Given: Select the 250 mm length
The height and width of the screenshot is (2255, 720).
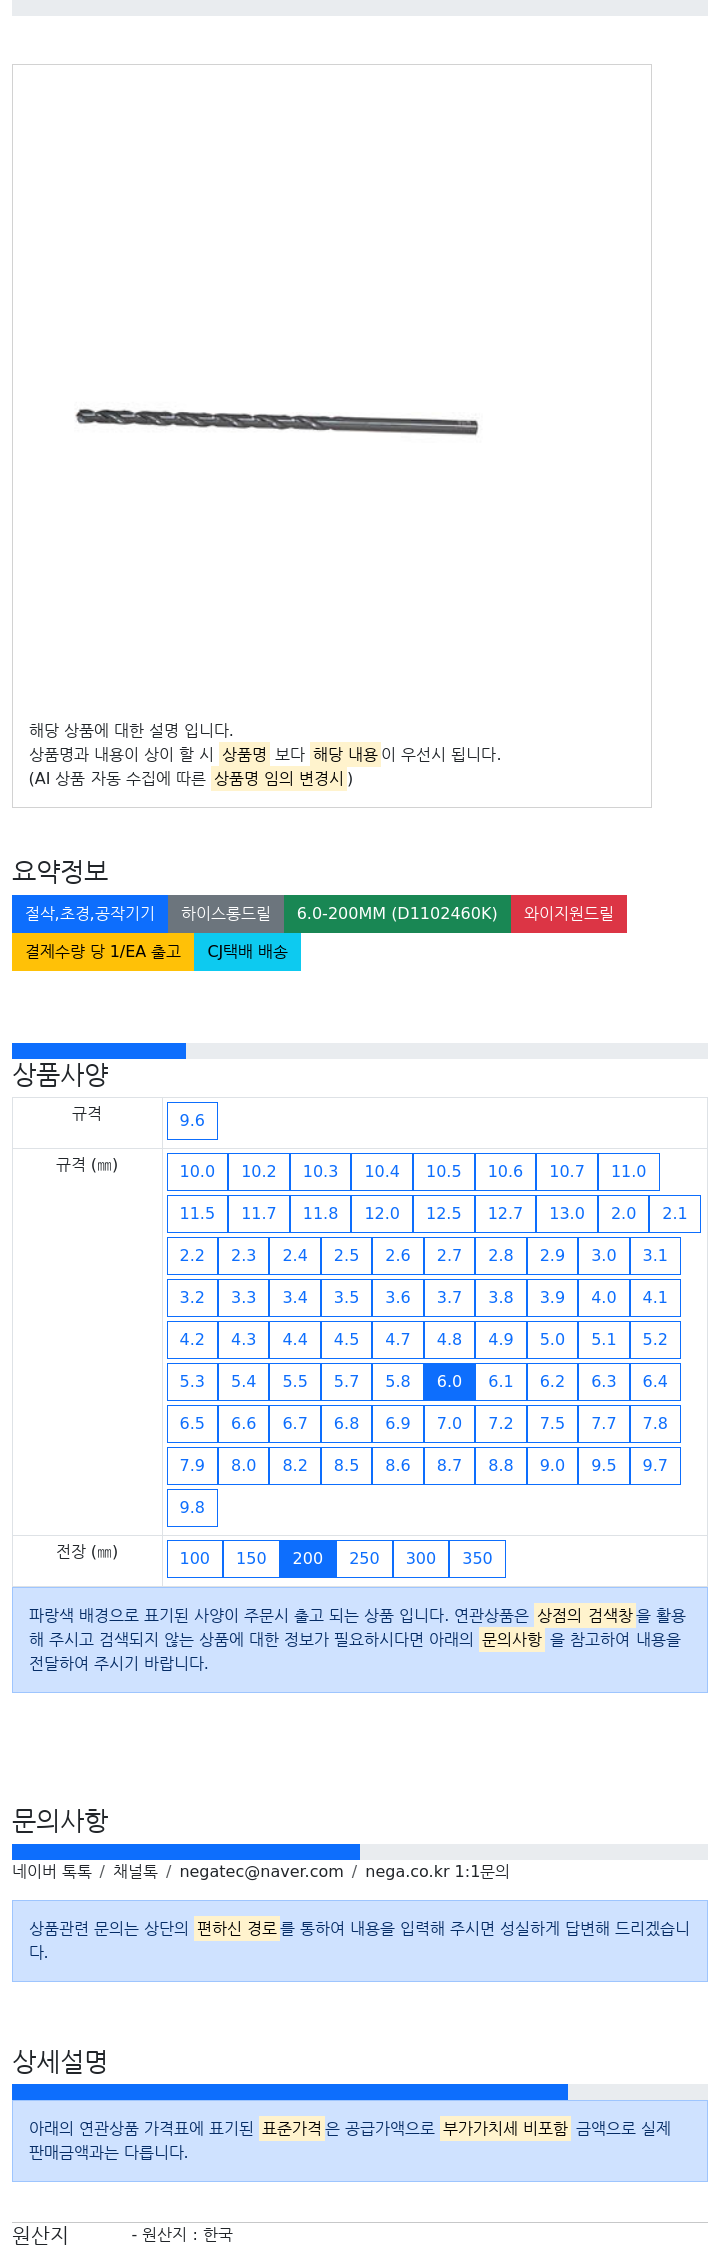Looking at the screenshot, I should pos(364,1558).
